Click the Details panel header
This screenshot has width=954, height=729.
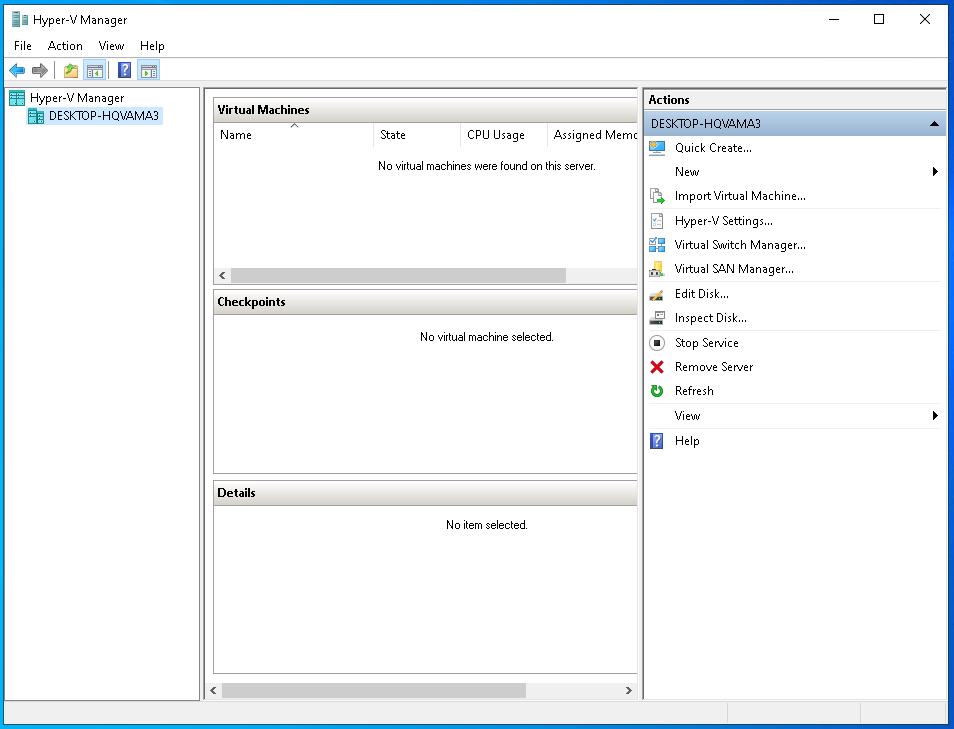click(425, 494)
